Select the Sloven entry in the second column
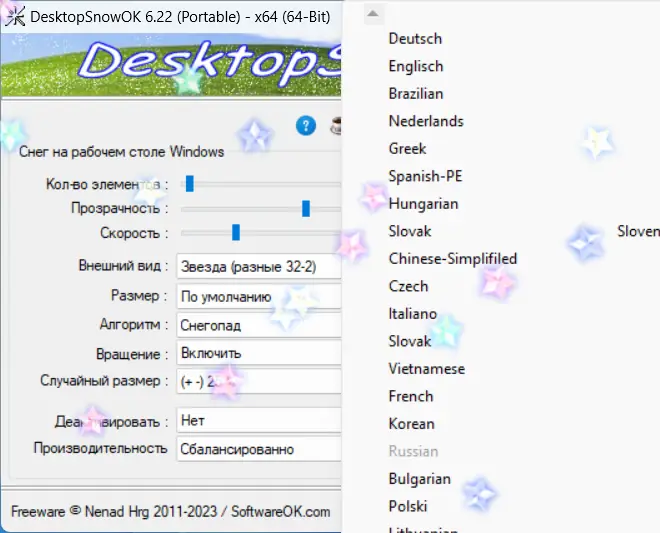The image size is (660, 533). (638, 231)
